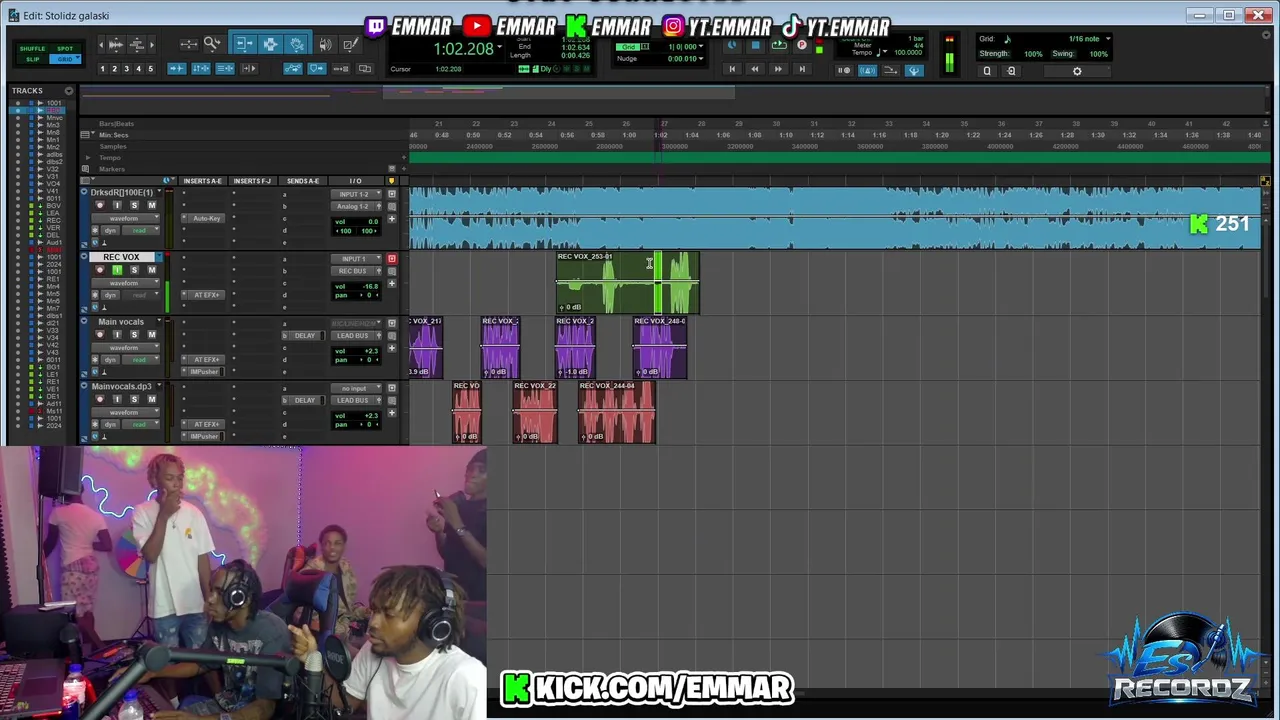Screen dimensions: 1280x720
Task: Select the Trim tool
Action: (x=244, y=44)
